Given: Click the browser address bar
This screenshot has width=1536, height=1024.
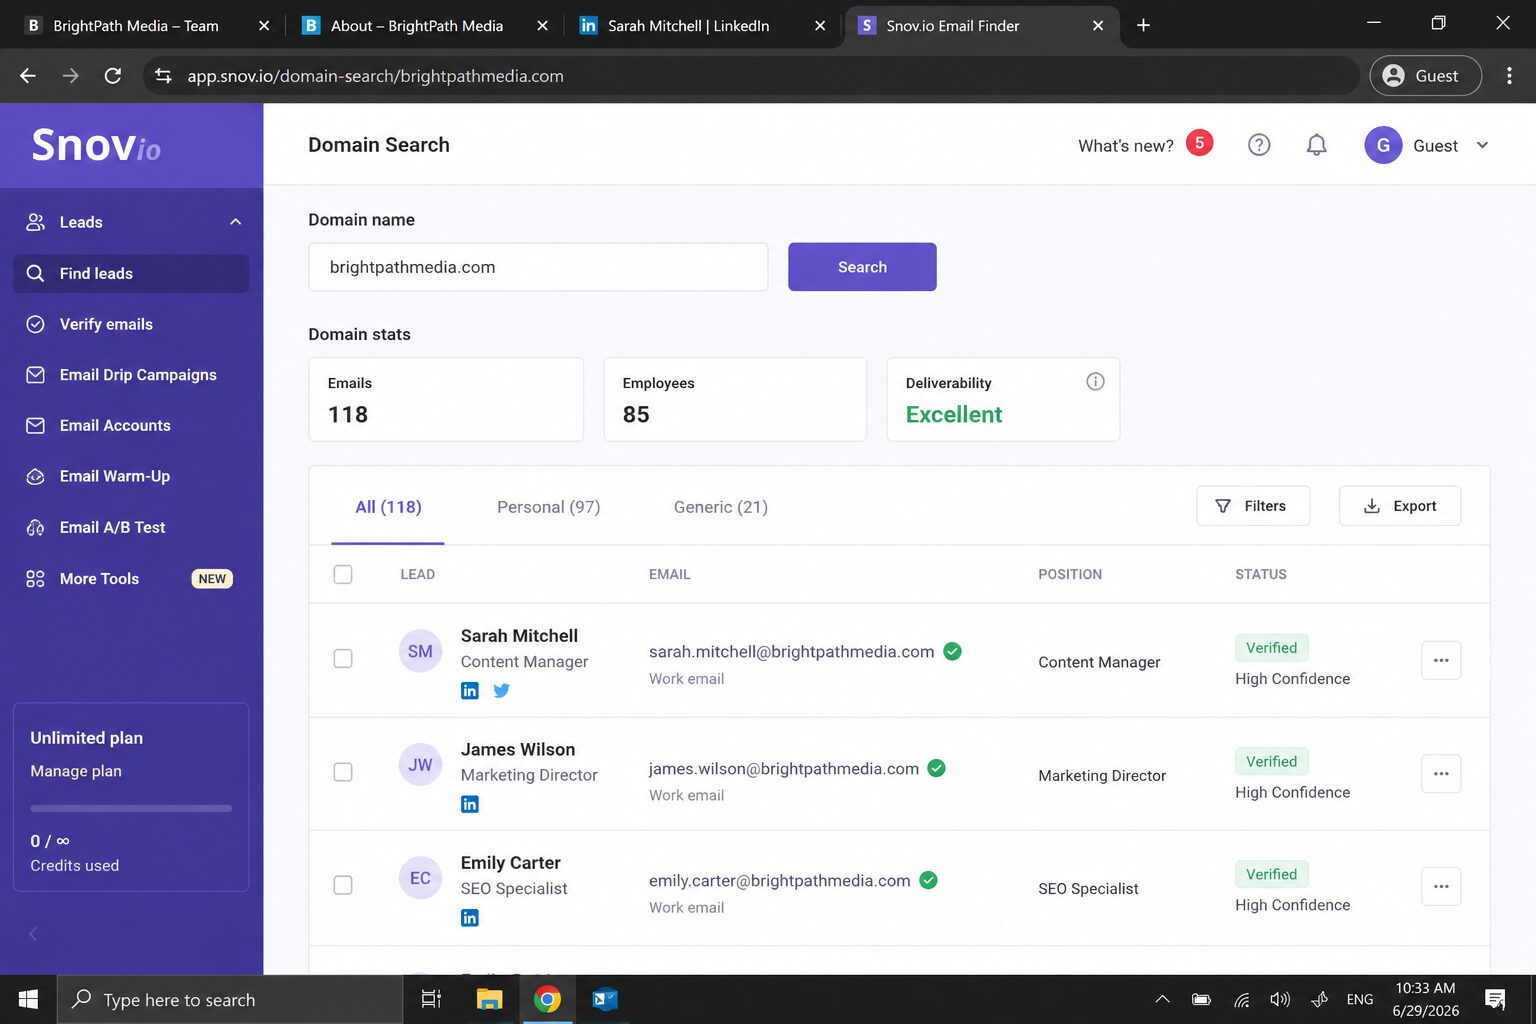Looking at the screenshot, I should pyautogui.click(x=751, y=76).
